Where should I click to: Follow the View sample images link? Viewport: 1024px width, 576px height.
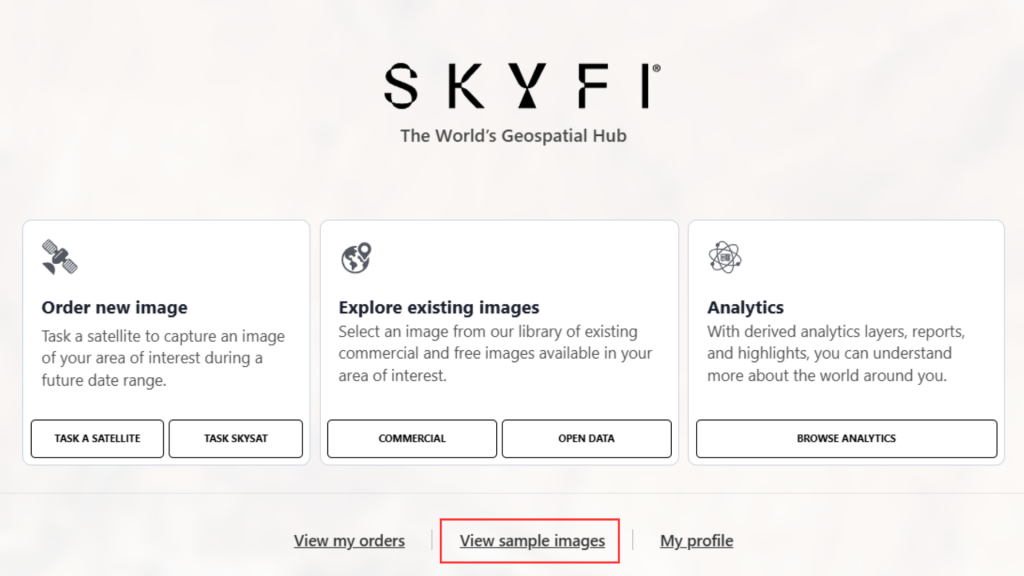point(532,541)
